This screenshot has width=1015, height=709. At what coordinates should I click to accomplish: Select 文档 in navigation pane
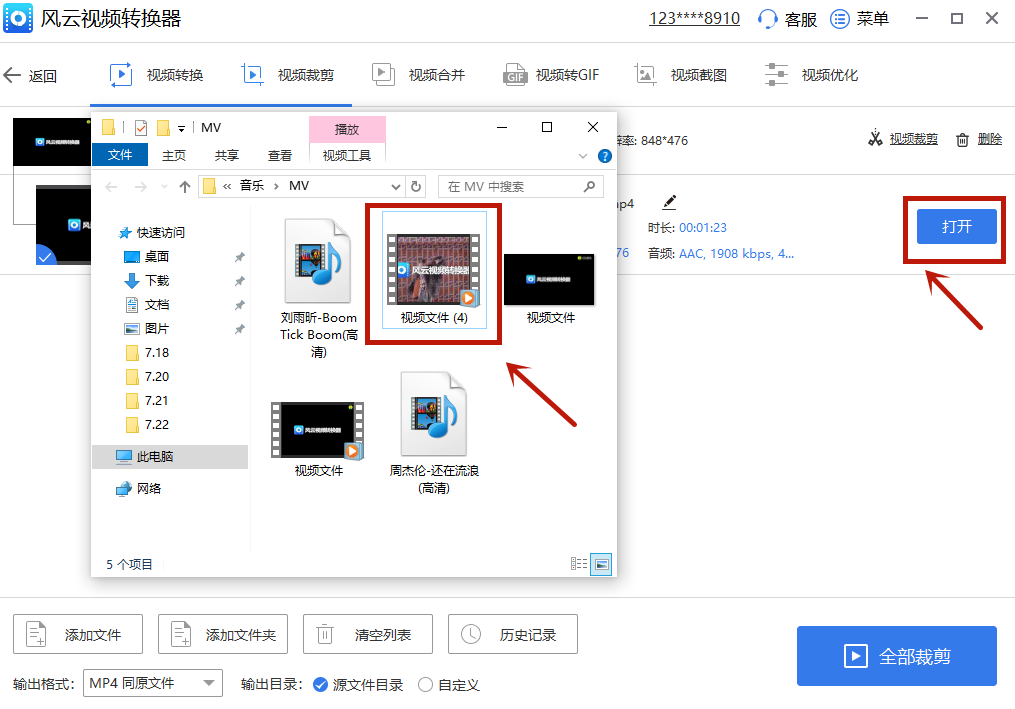point(147,304)
